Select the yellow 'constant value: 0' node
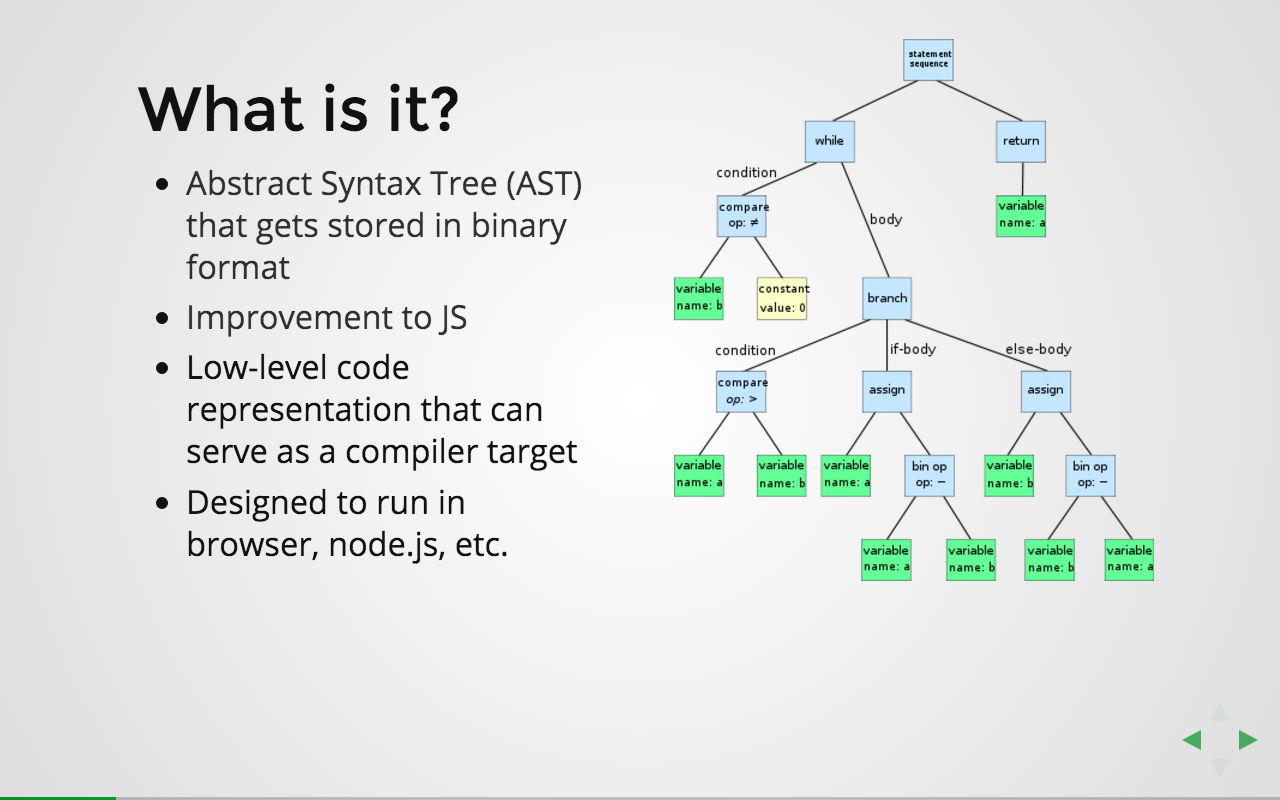The height and width of the screenshot is (800, 1280). [782, 298]
